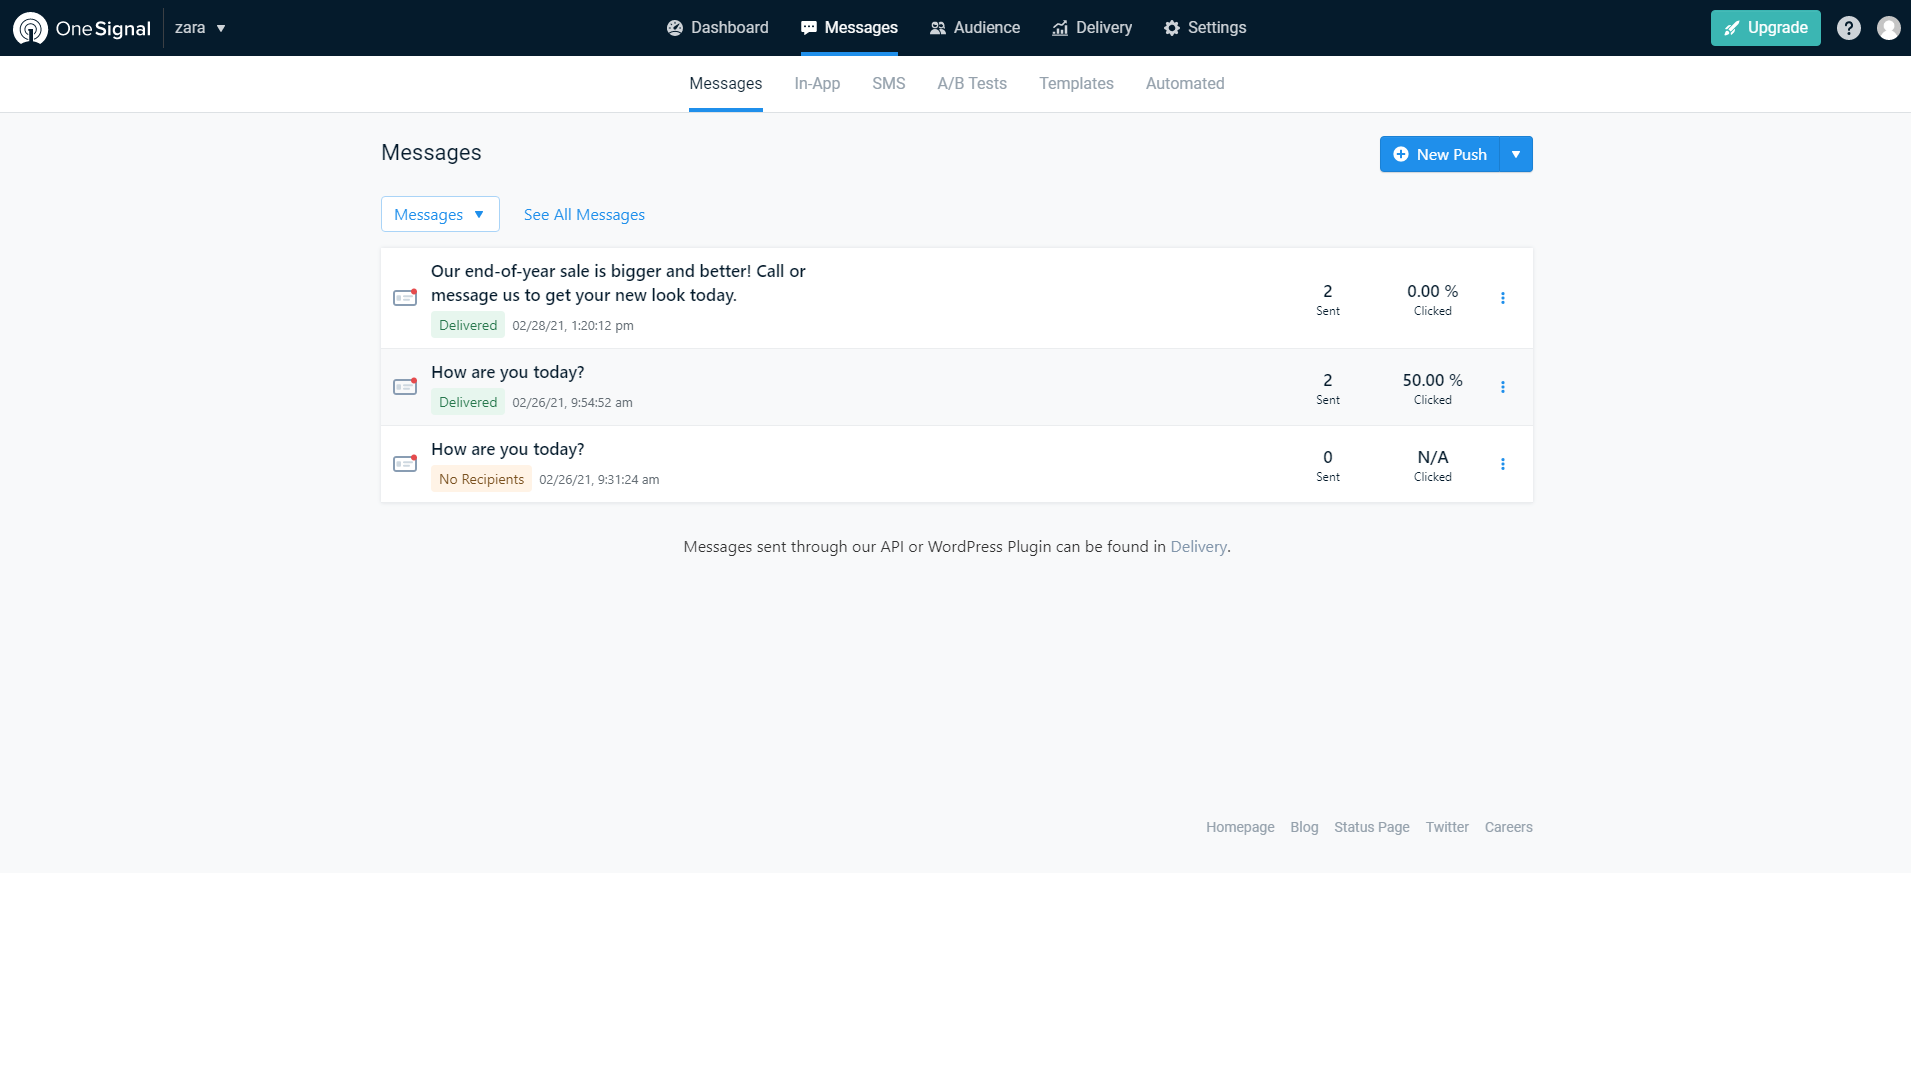1920x1080 pixels.
Task: Open the help question mark icon
Action: (x=1849, y=28)
